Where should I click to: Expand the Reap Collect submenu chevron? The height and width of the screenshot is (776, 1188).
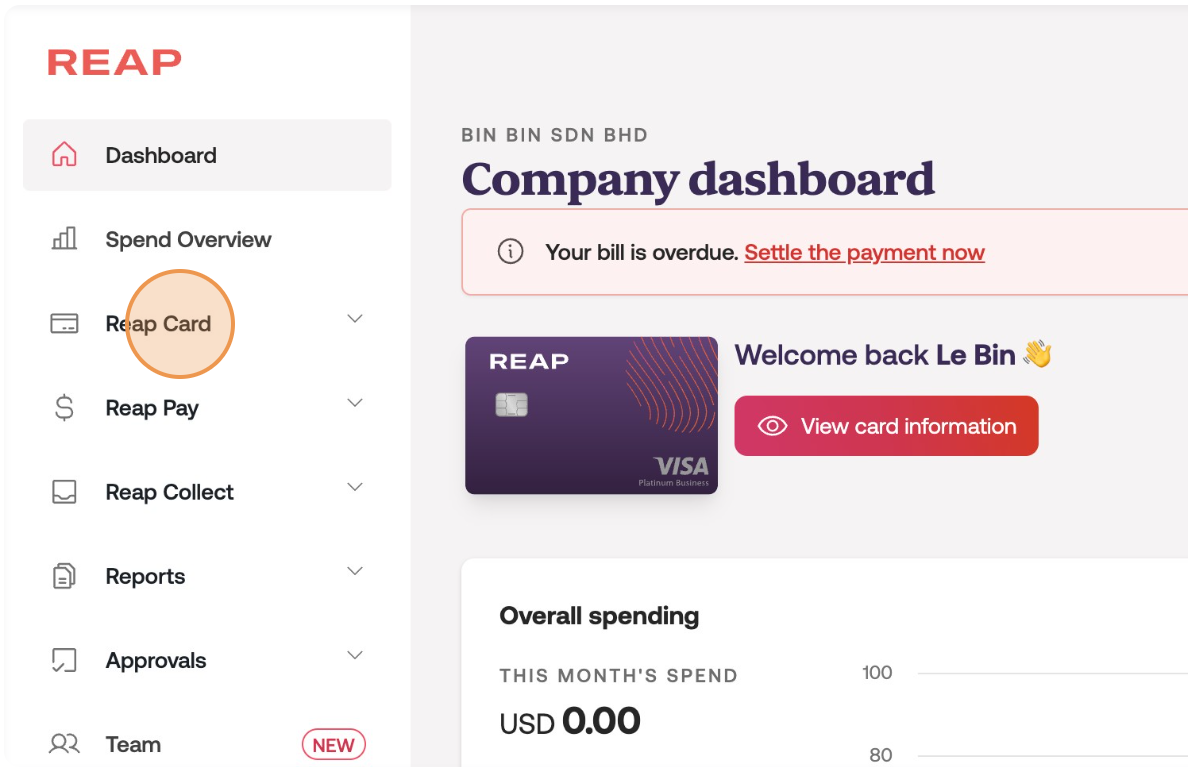pos(354,487)
